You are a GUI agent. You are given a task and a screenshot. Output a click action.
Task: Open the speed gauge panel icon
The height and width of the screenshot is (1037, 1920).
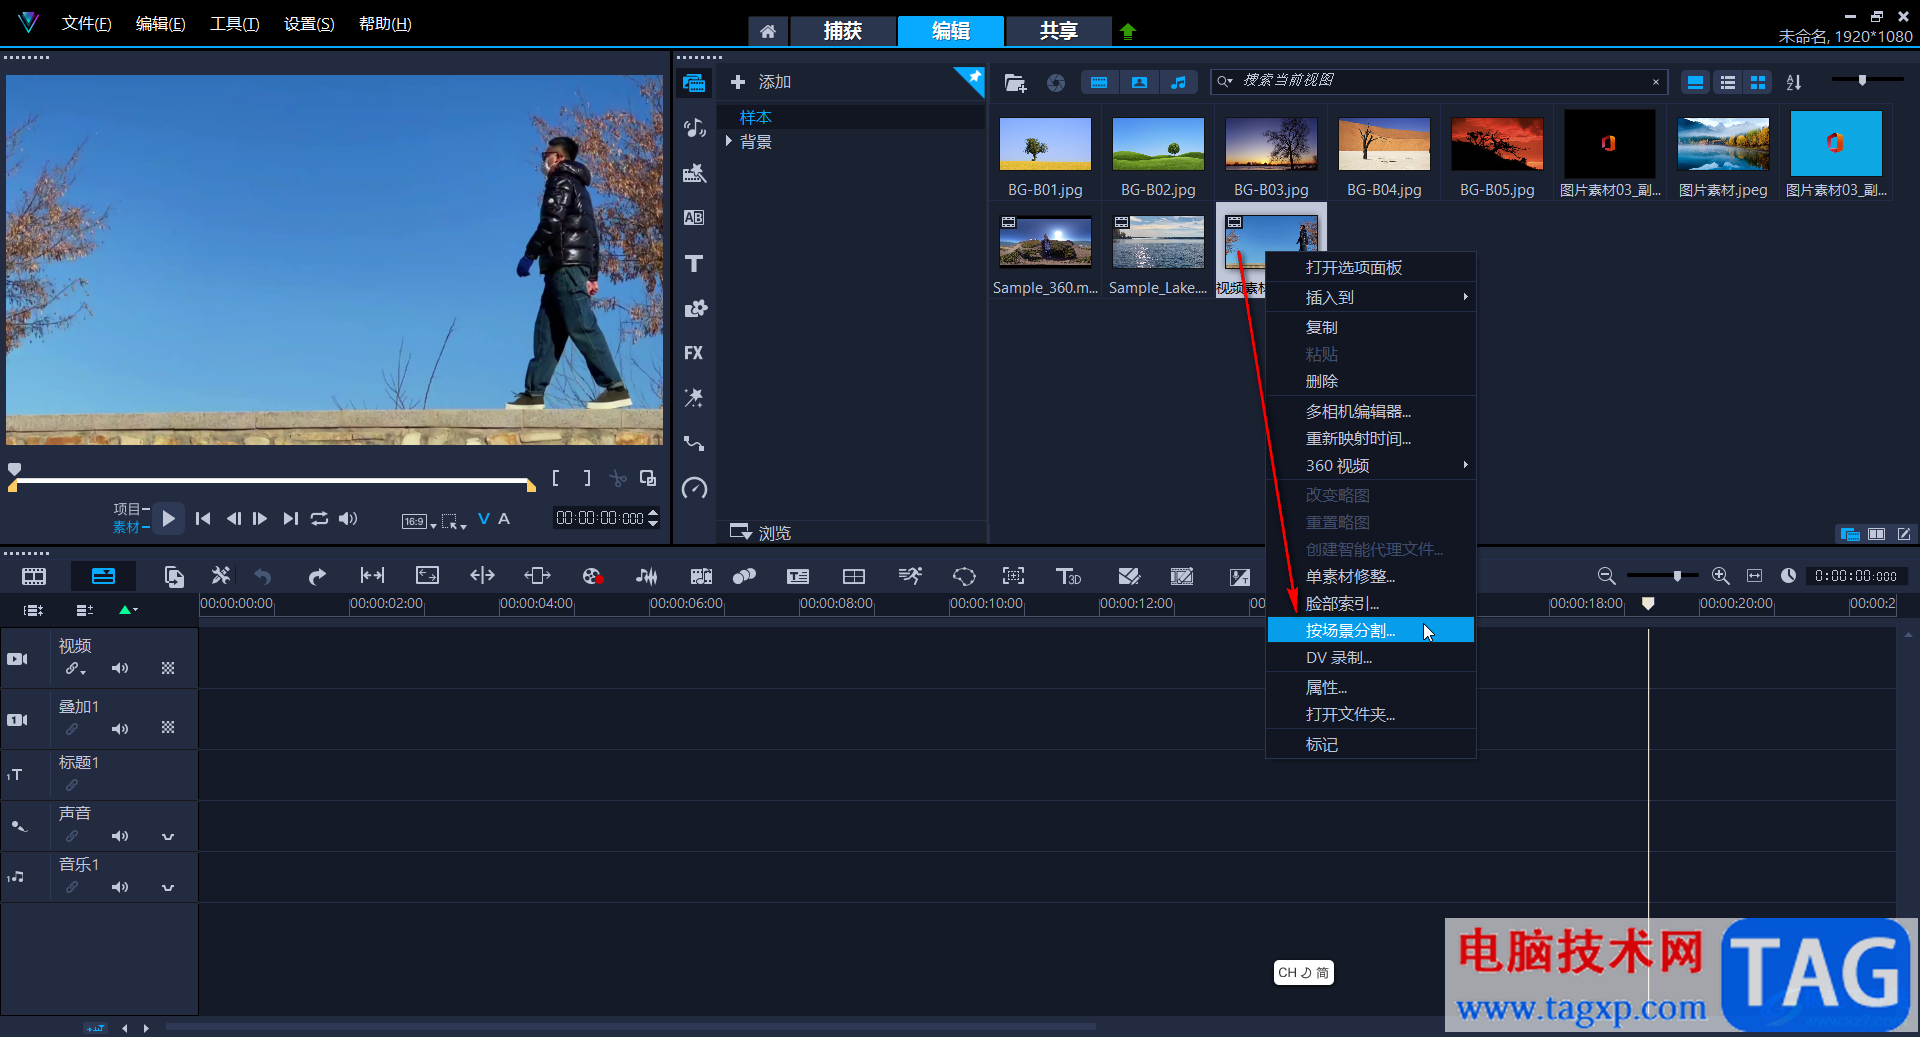click(x=694, y=488)
